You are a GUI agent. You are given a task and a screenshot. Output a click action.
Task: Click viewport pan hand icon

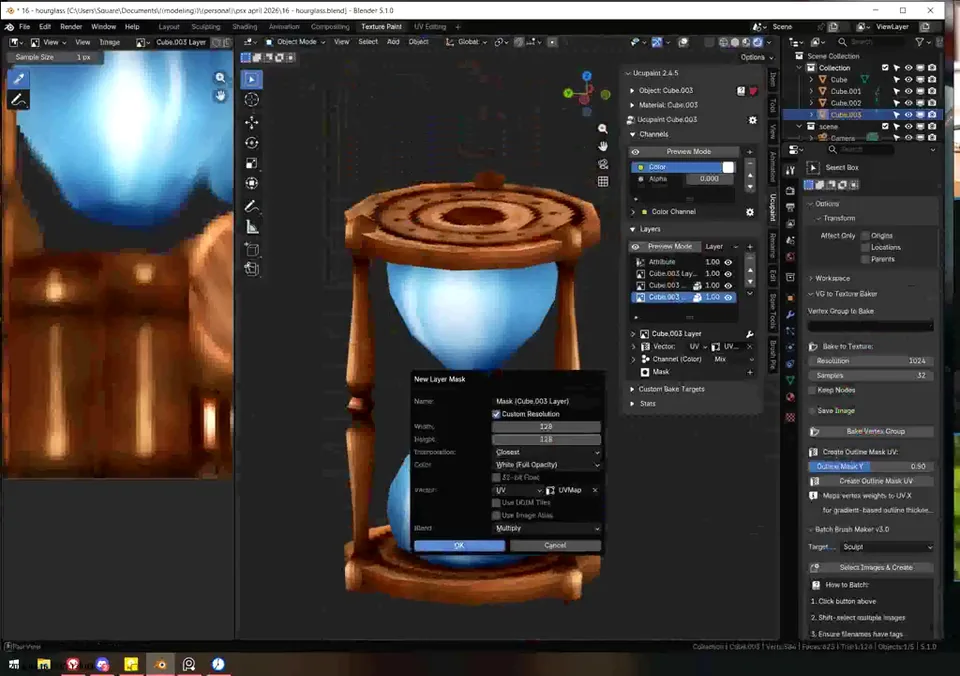pos(603,146)
